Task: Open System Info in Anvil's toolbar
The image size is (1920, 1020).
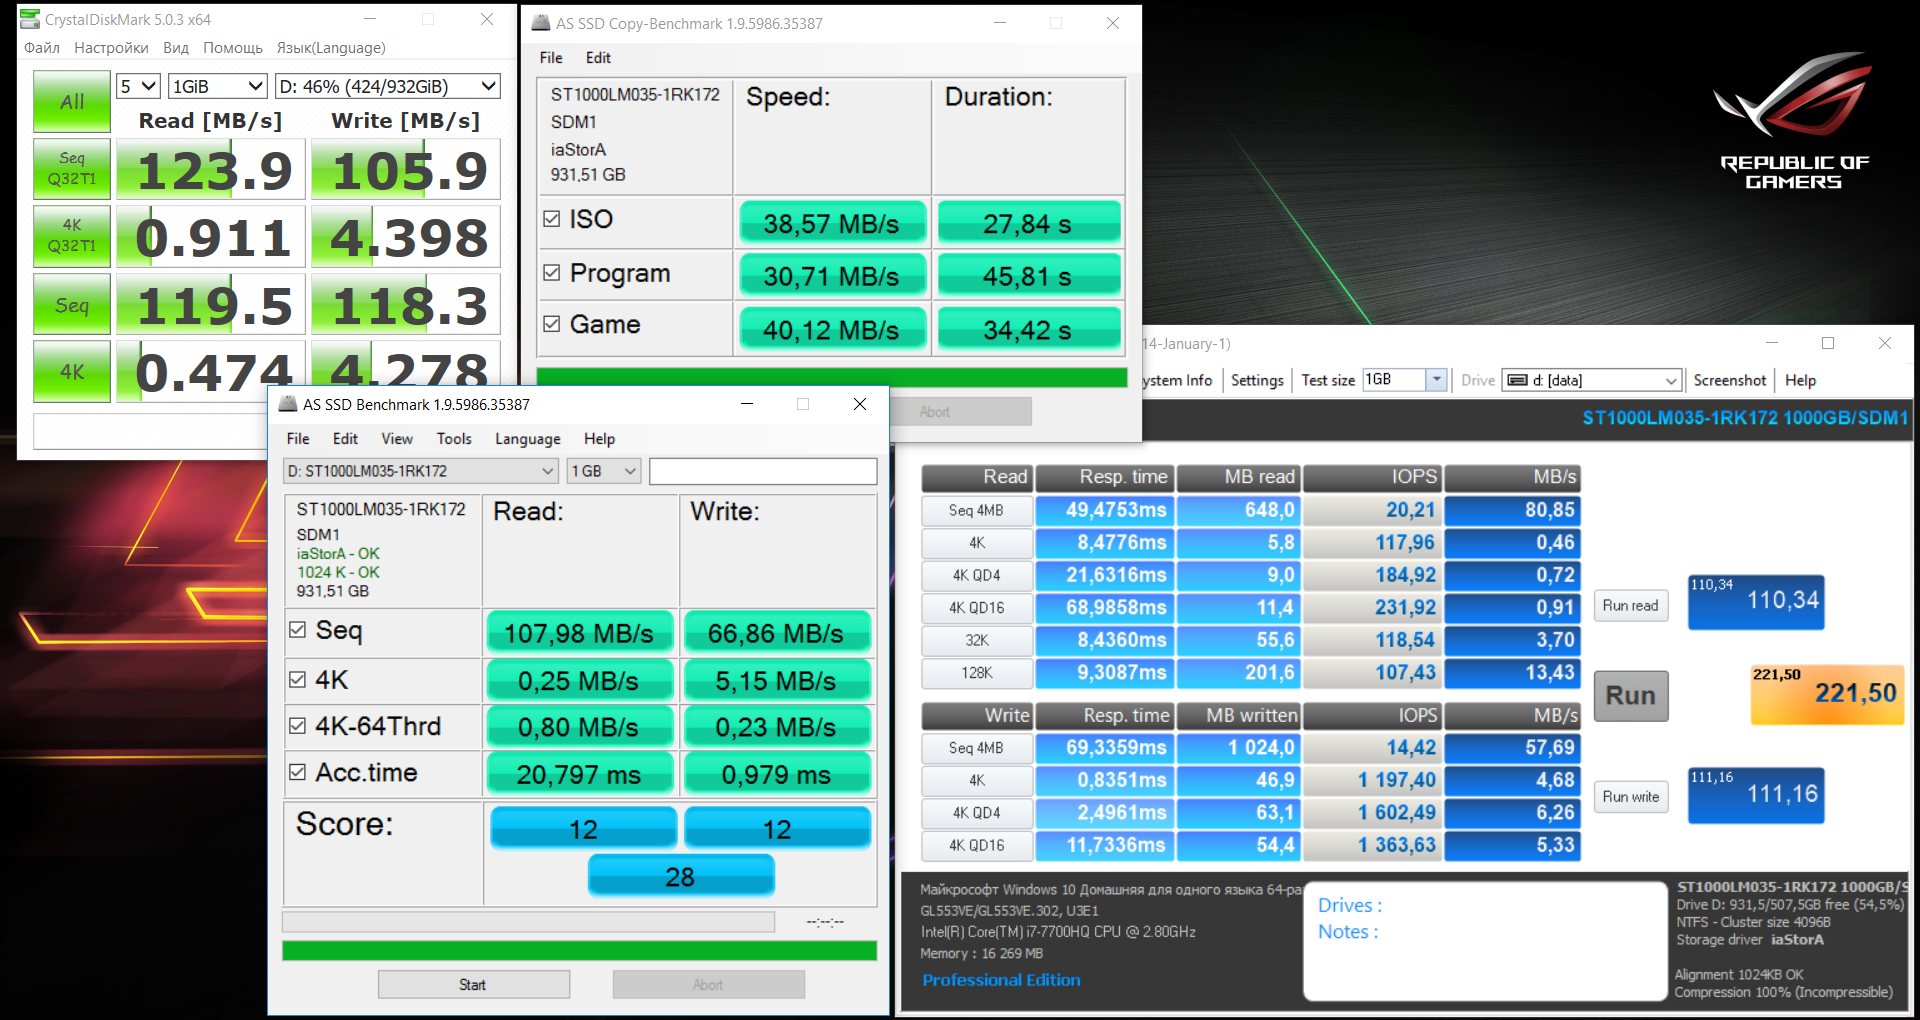Action: [1178, 380]
